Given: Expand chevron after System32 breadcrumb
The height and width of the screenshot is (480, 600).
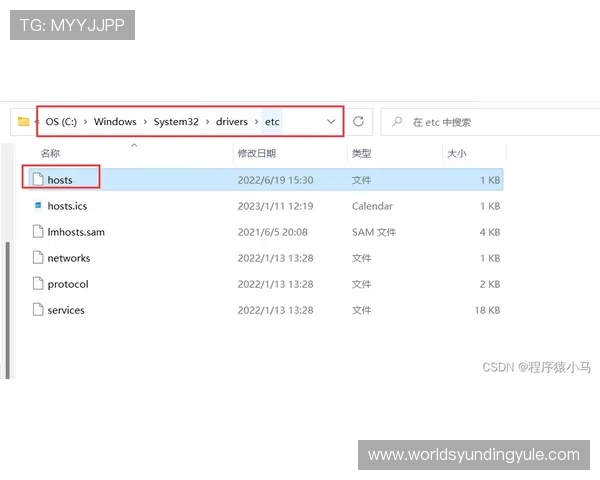Looking at the screenshot, I should [207, 122].
